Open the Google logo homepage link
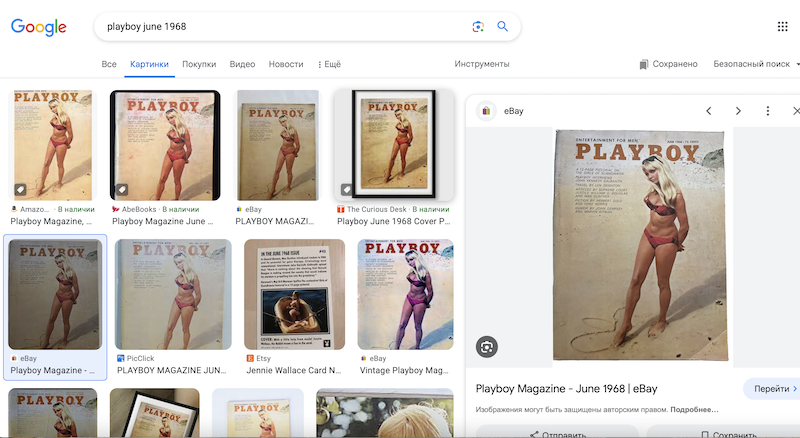Image resolution: width=800 pixels, height=438 pixels. [x=39, y=27]
